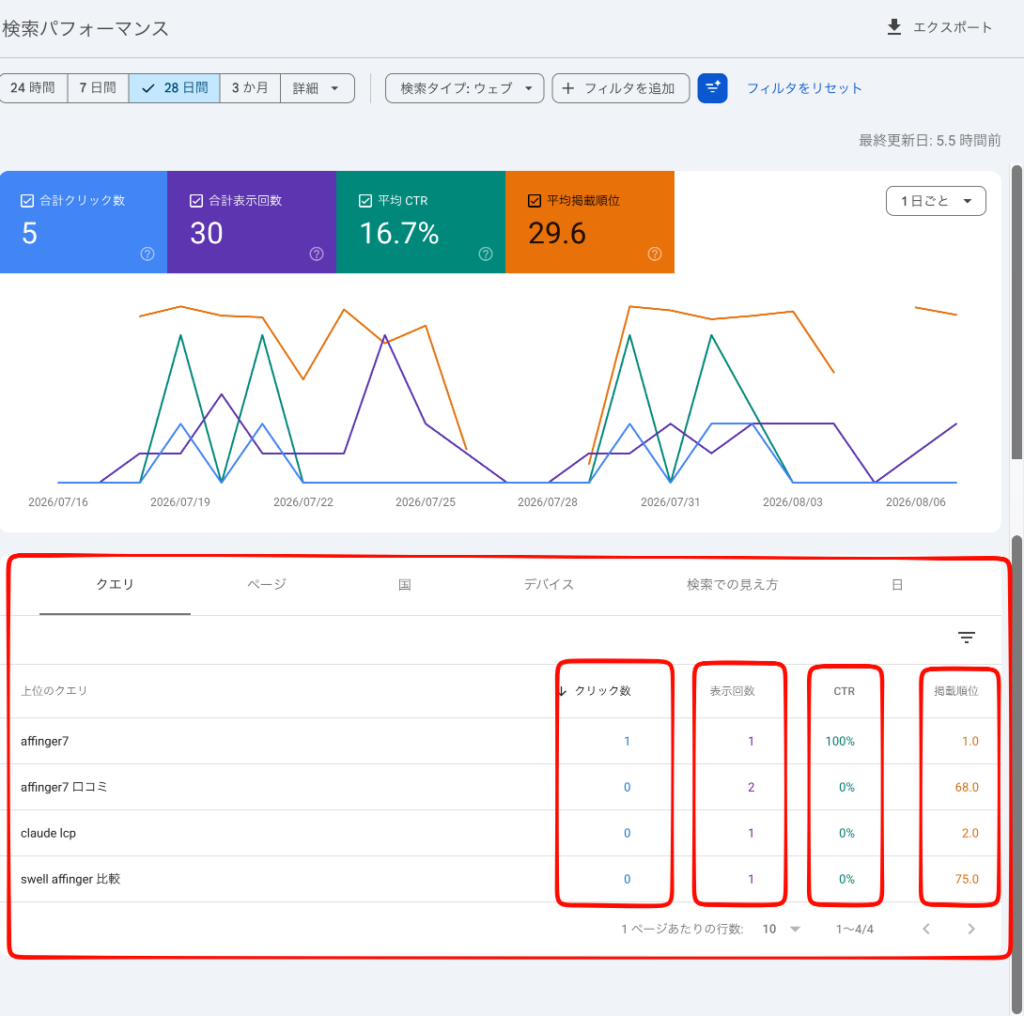Click the affinger7 query row

pos(500,741)
